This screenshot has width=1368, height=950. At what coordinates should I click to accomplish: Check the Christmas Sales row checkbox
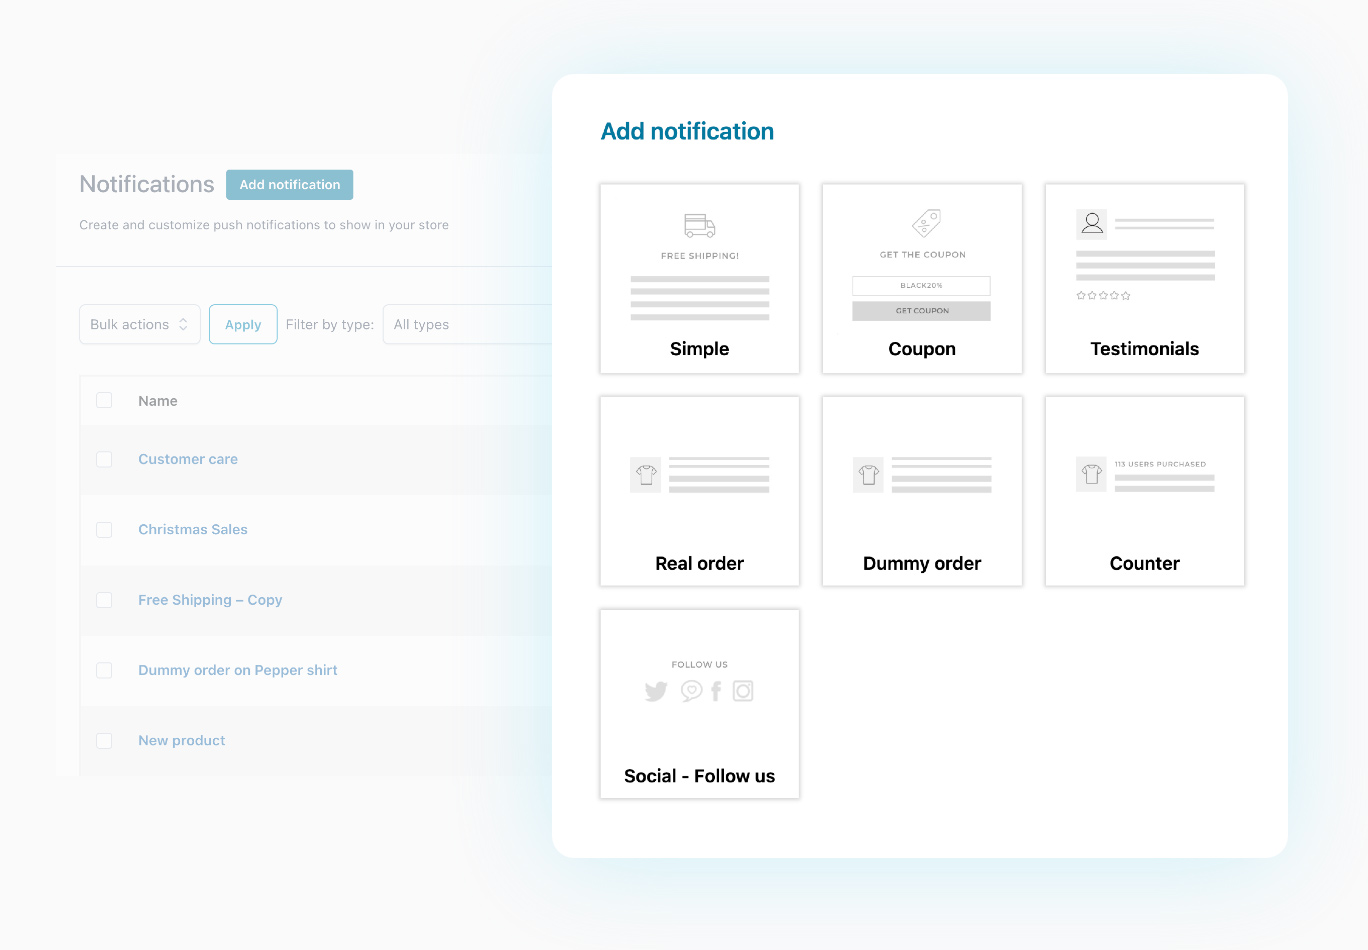(x=104, y=530)
